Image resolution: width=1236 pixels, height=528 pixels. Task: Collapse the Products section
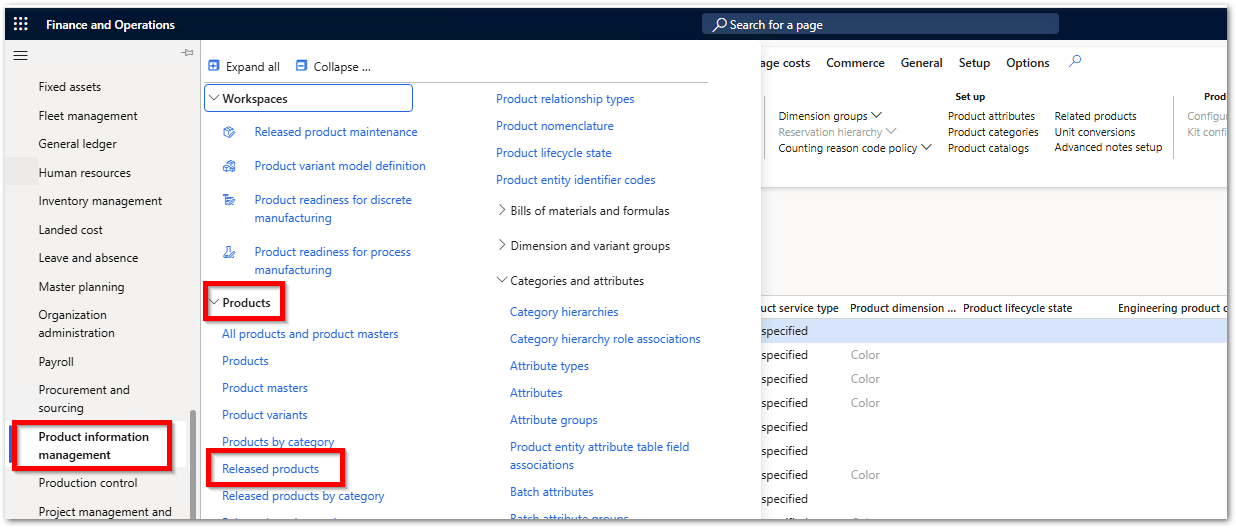click(x=215, y=302)
